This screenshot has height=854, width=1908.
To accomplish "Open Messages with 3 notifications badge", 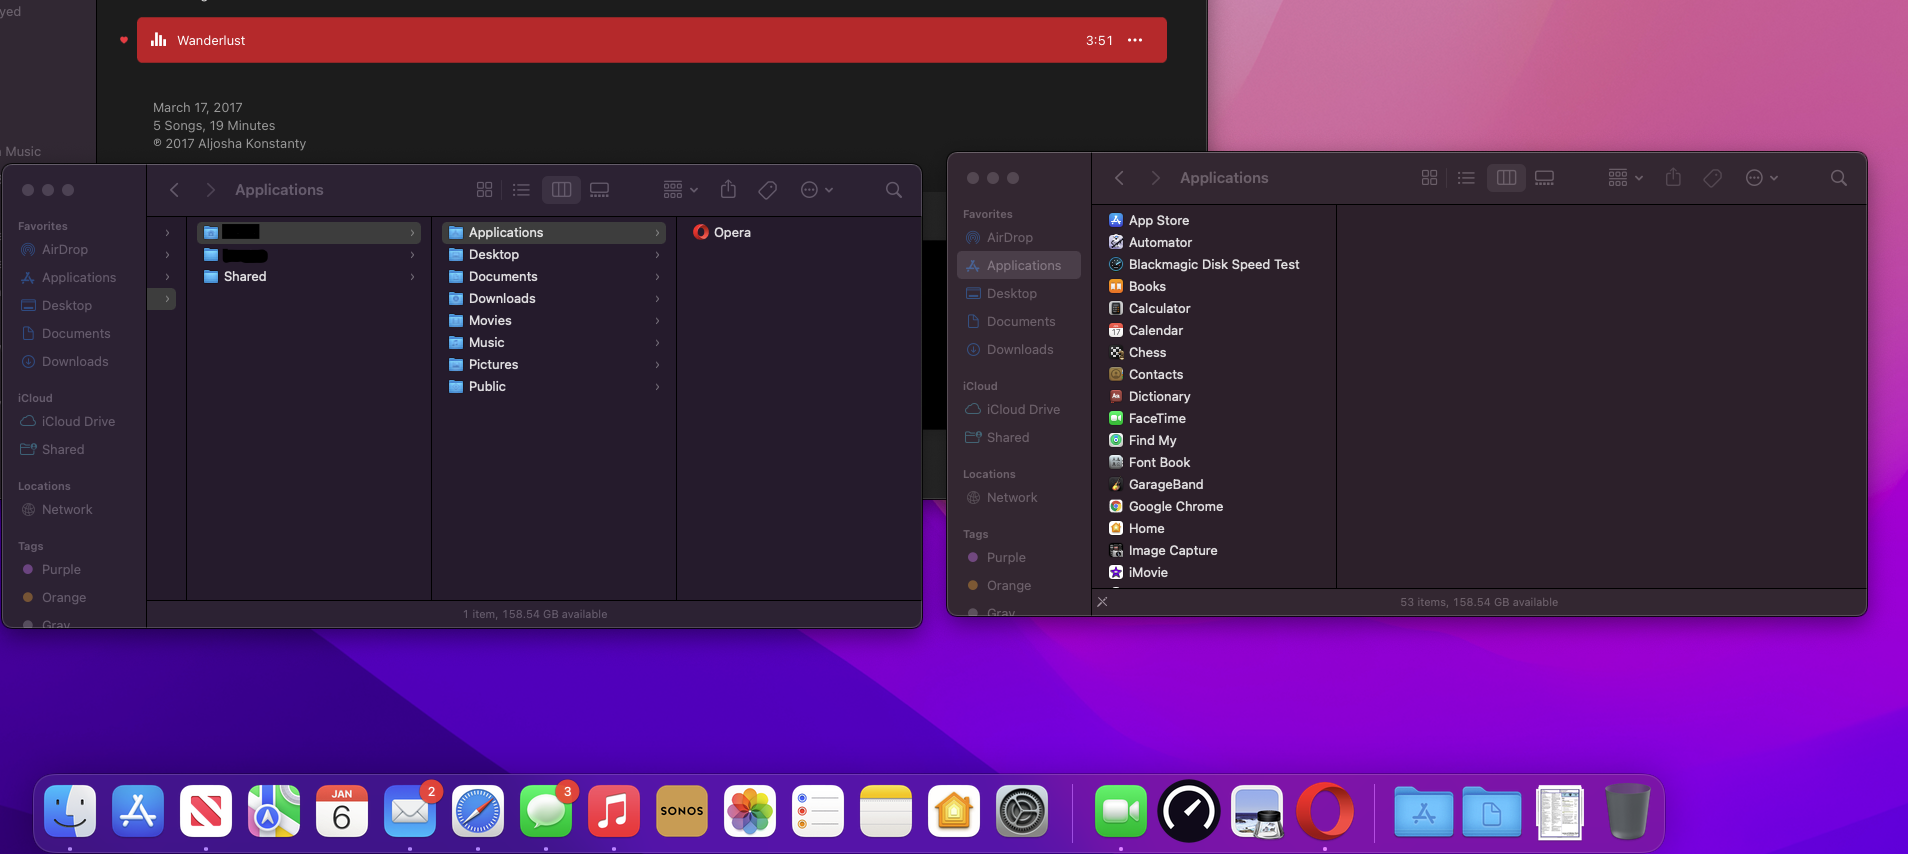I will (546, 811).
